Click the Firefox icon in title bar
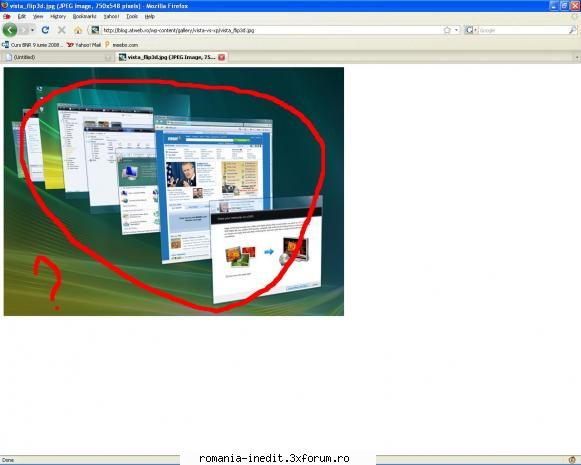581x465 pixels. click(4, 6)
